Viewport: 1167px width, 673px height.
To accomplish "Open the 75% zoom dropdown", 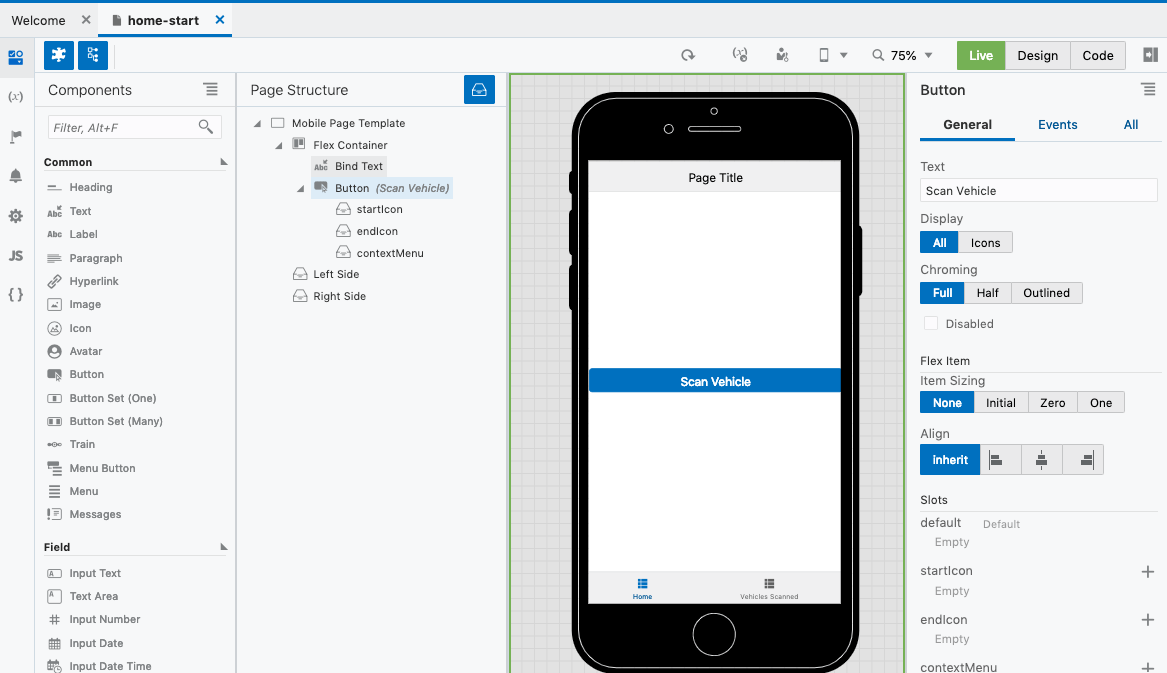I will coord(903,56).
